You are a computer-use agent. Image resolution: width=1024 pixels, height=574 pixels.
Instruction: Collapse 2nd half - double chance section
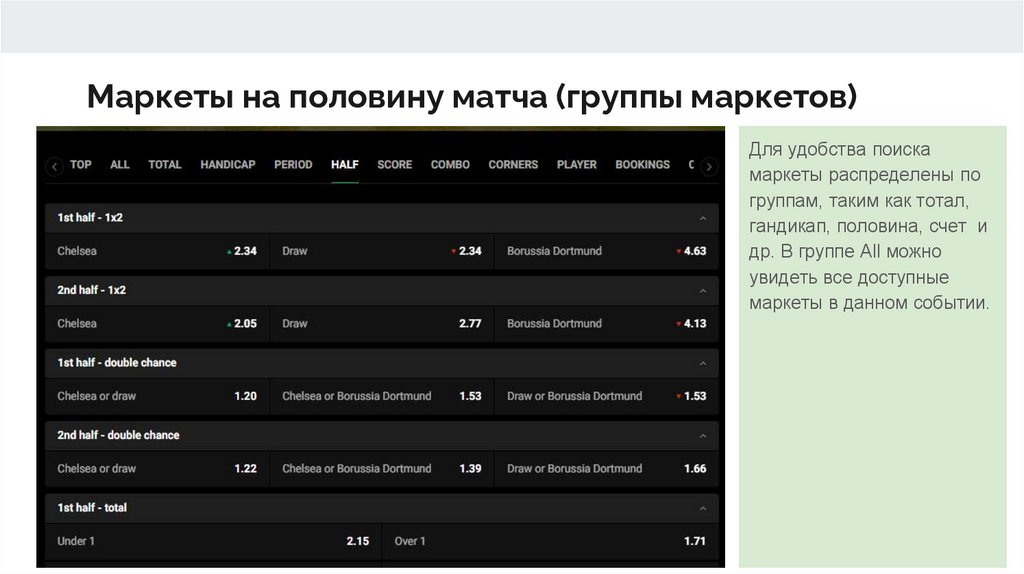click(703, 436)
